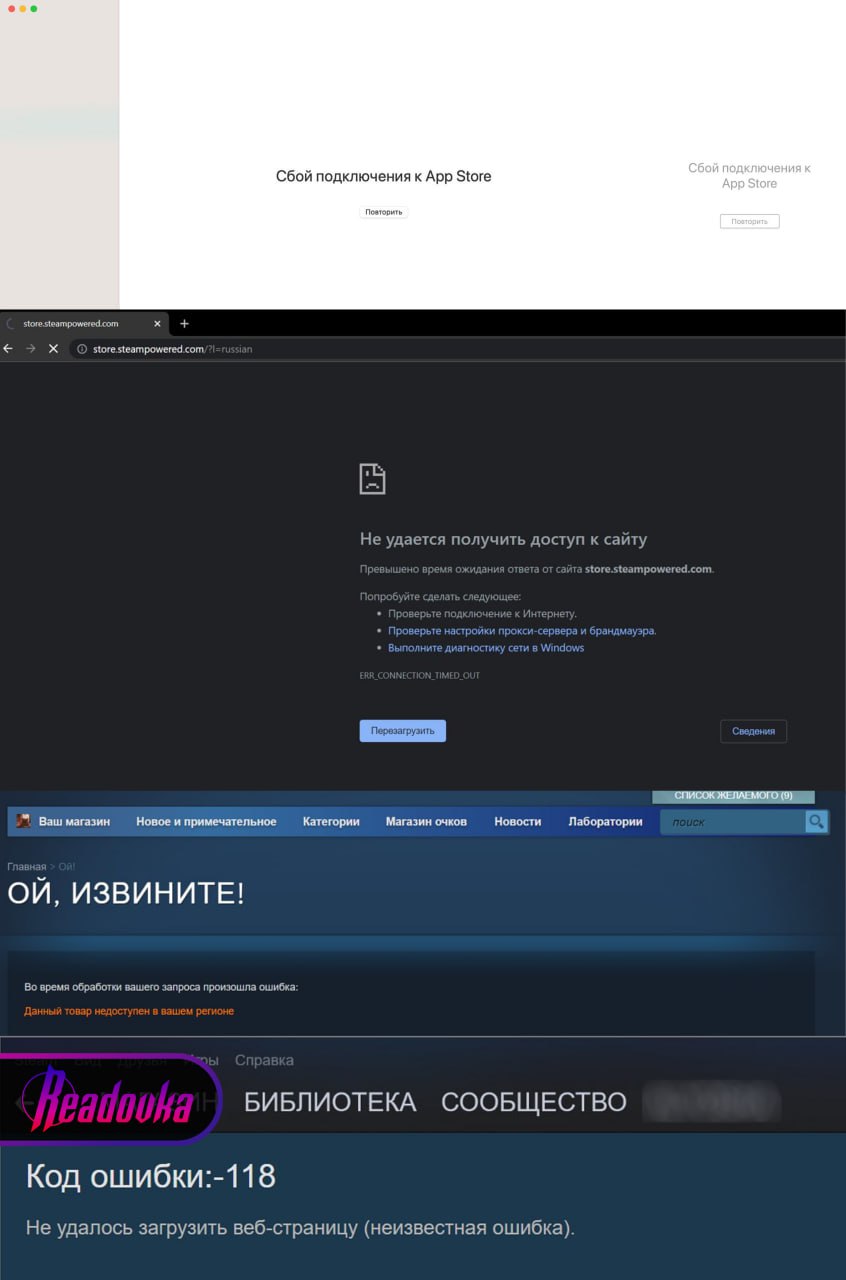Click the magnifier search icon in Steam
The width and height of the screenshot is (846, 1280).
(817, 822)
